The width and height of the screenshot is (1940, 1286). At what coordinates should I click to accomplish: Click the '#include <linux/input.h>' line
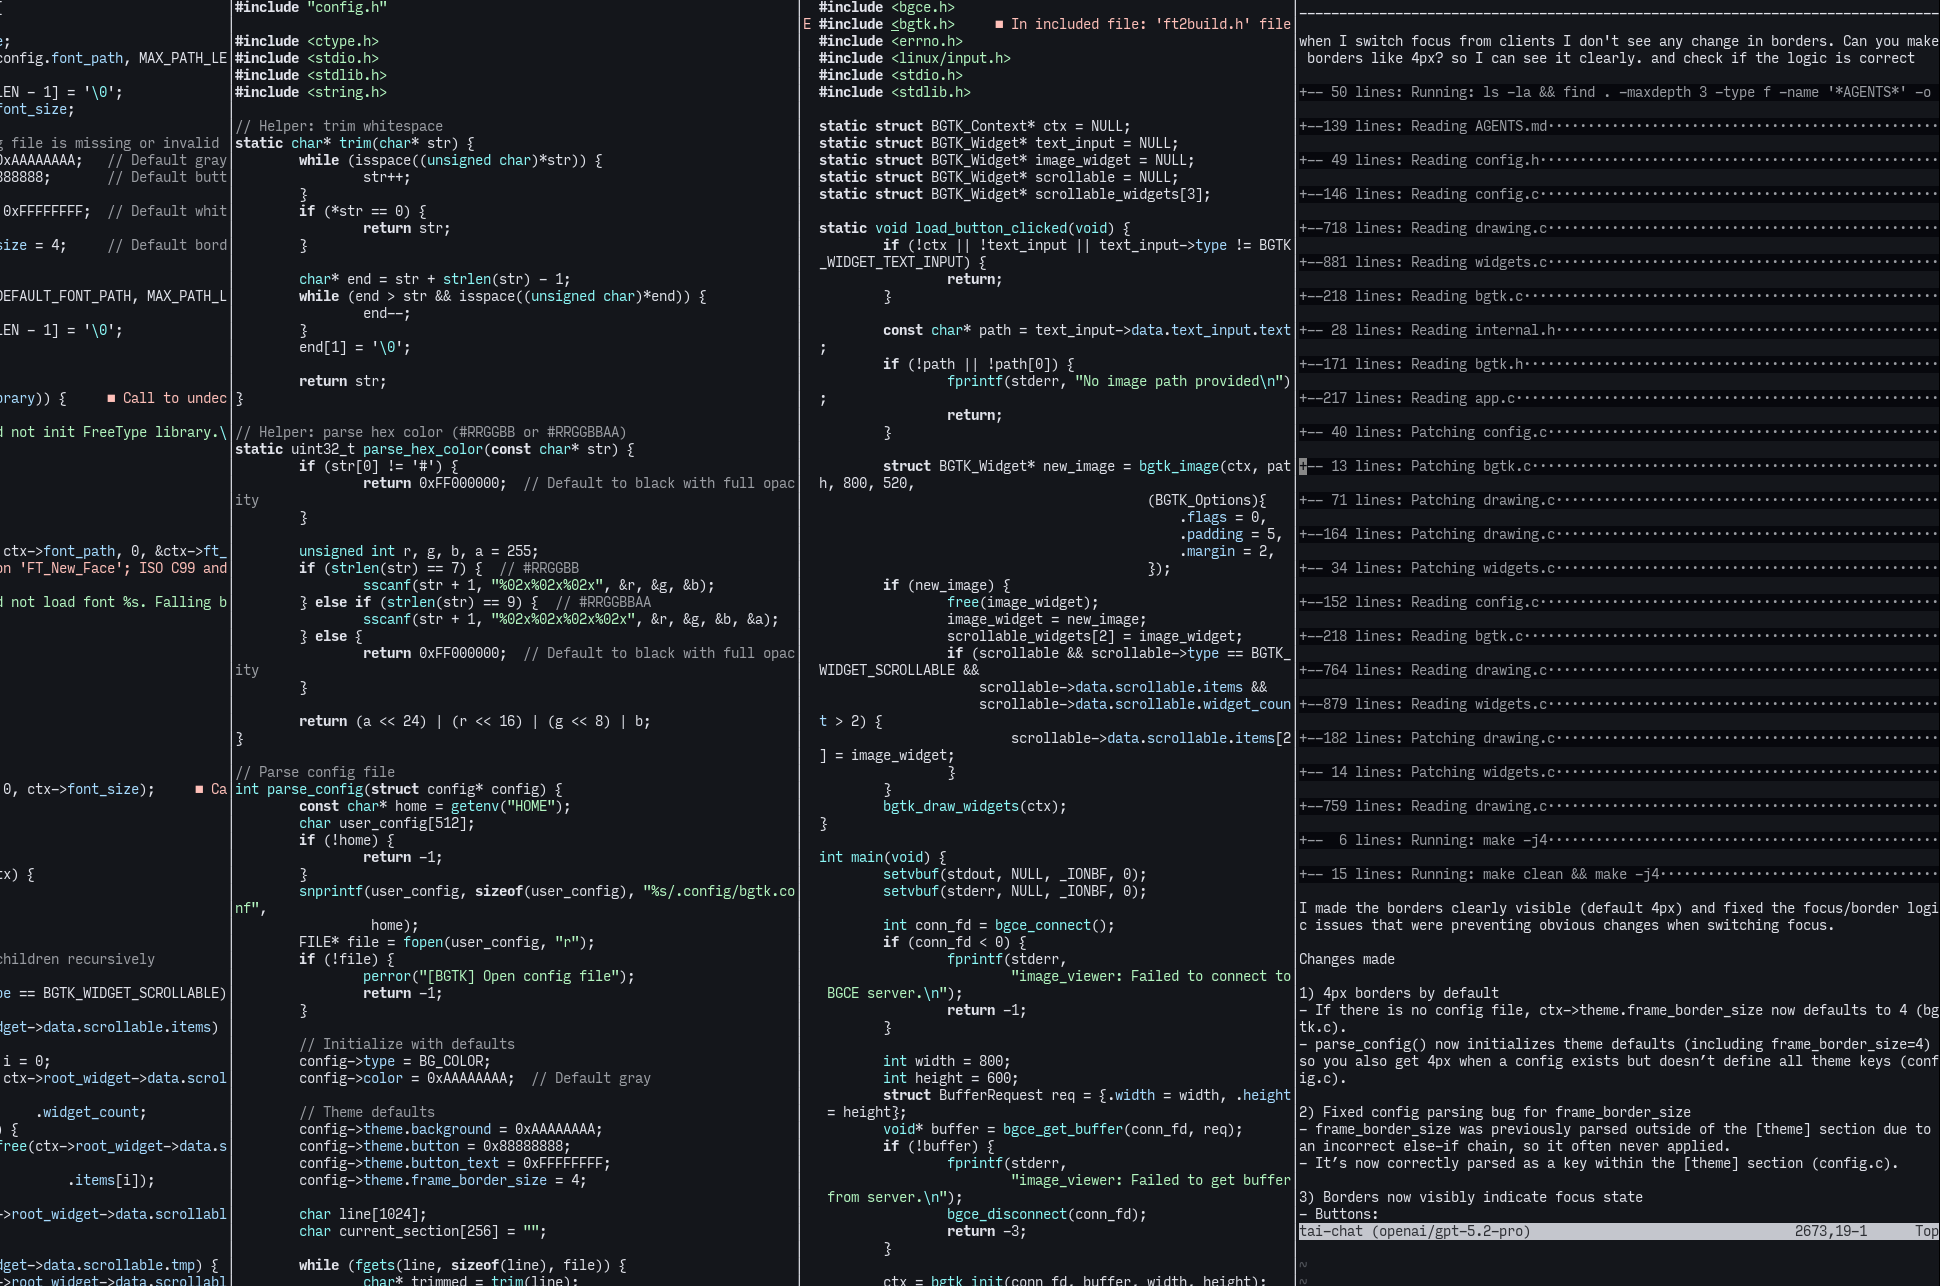(x=915, y=58)
